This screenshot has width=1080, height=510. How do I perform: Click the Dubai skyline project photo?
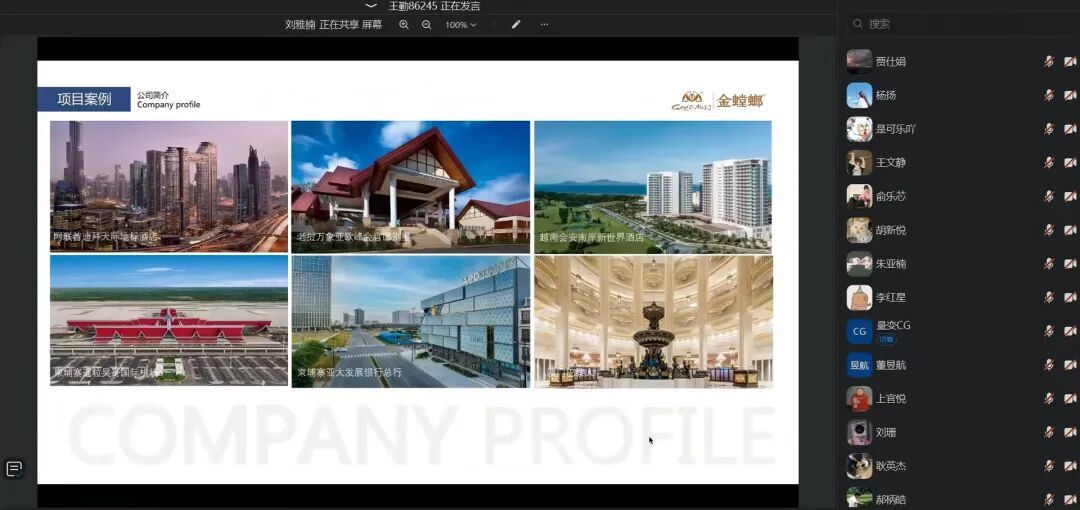click(x=169, y=186)
